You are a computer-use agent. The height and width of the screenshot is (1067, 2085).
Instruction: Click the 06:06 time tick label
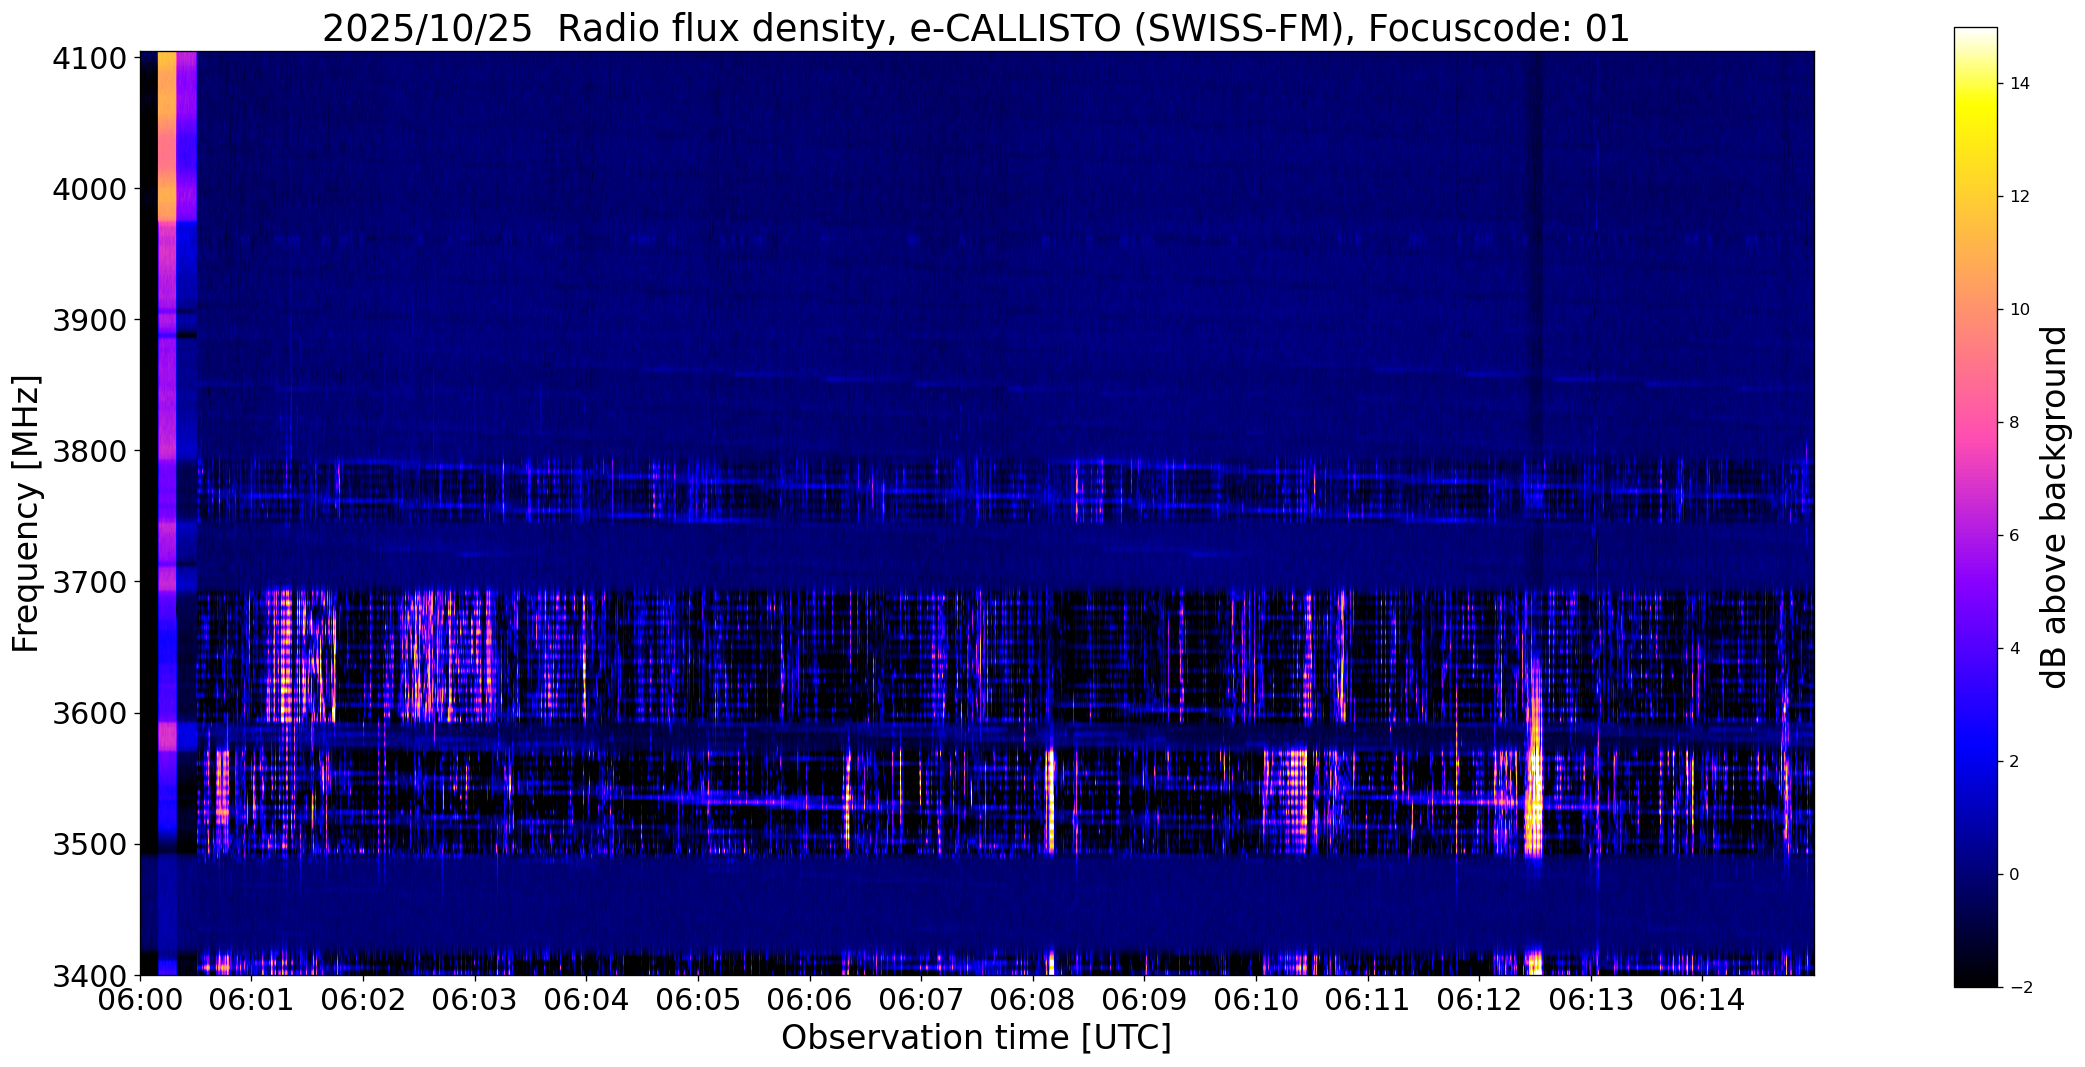click(810, 1000)
